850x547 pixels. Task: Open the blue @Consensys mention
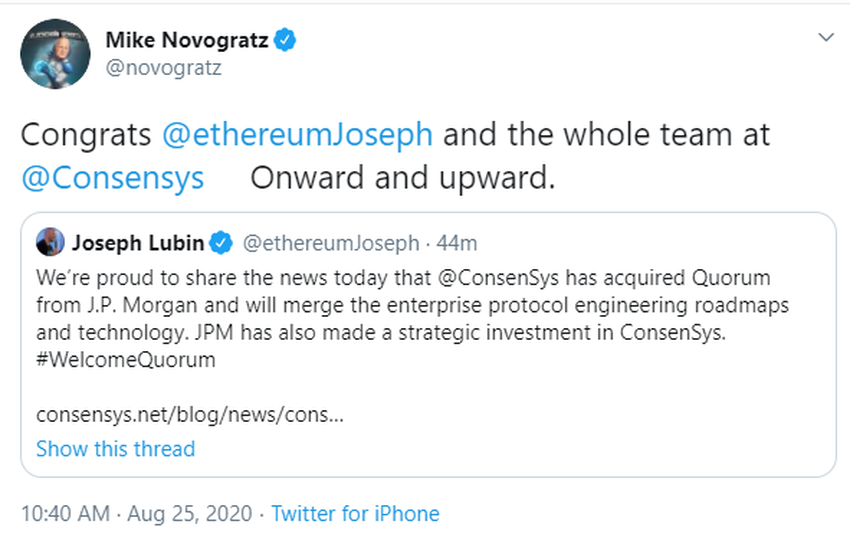[x=112, y=178]
